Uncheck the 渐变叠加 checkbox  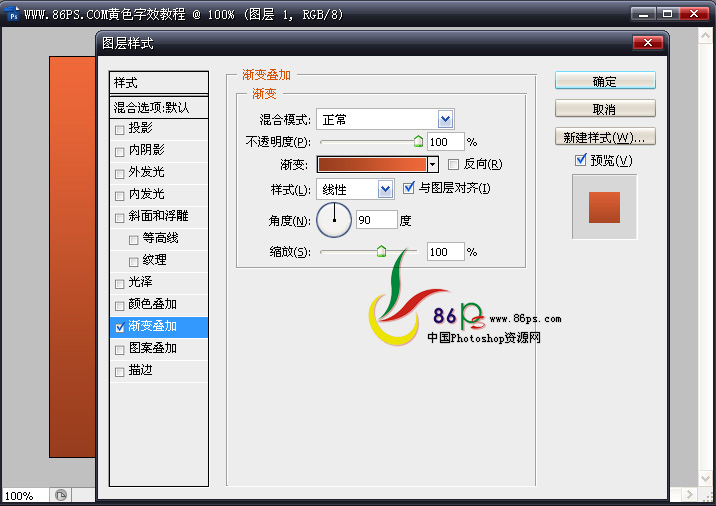point(120,327)
